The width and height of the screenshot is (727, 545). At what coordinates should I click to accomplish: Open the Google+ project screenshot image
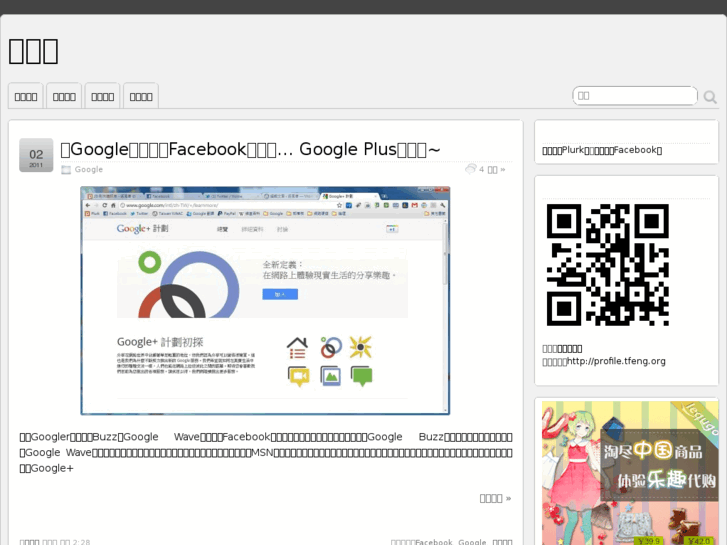point(265,301)
